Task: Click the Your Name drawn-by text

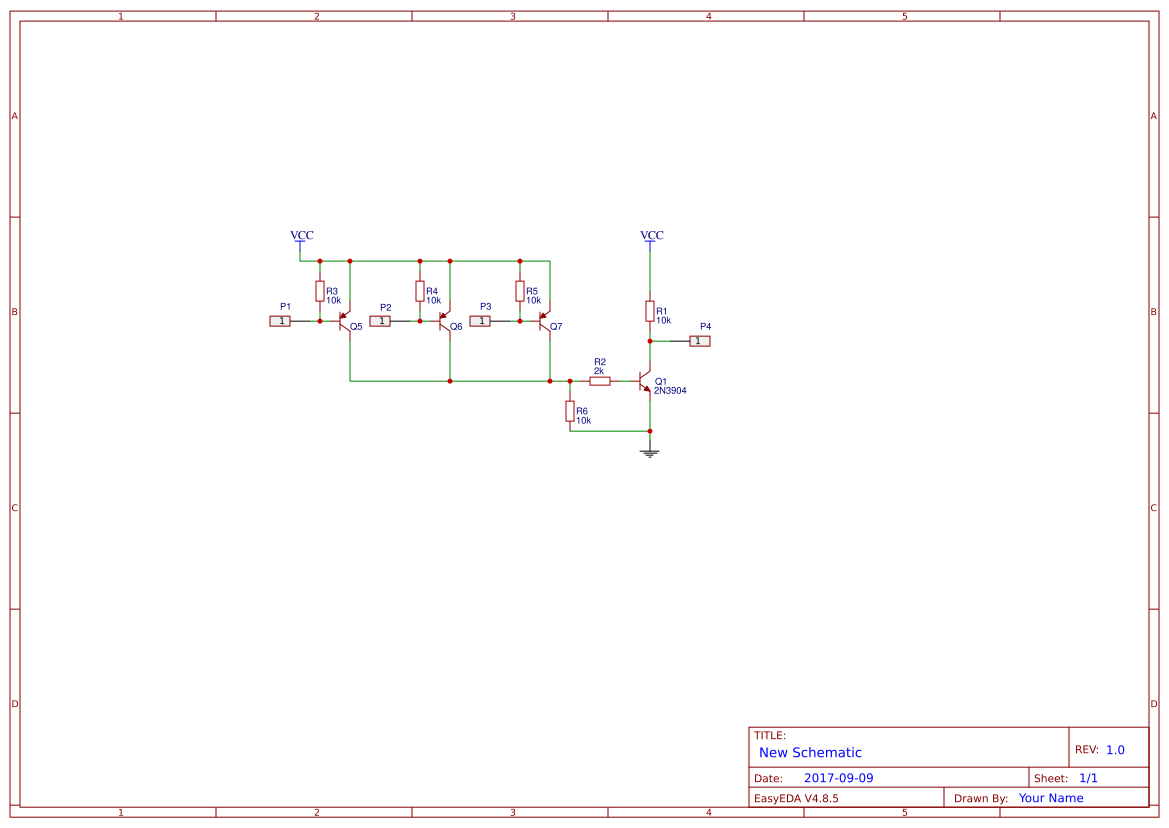Action: pyautogui.click(x=1050, y=797)
